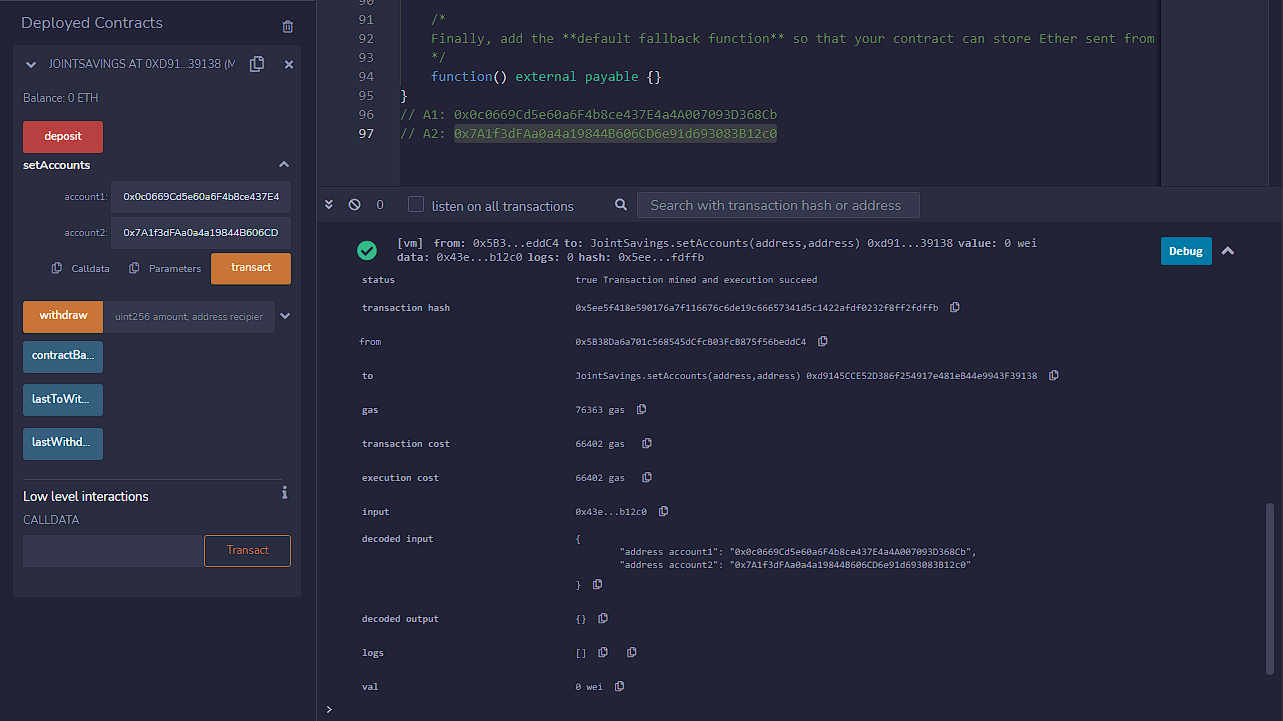View Low level interactions info tooltip
The height and width of the screenshot is (721, 1283).
[x=284, y=492]
